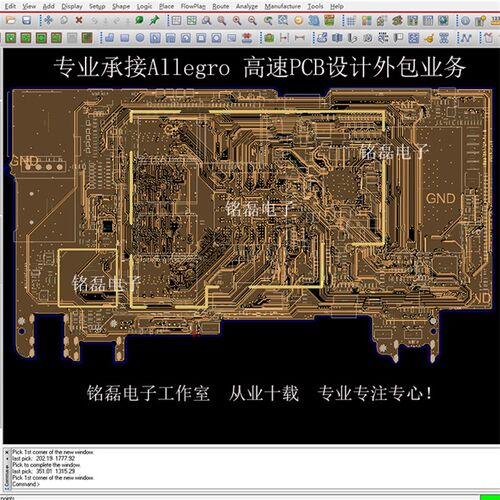The height and width of the screenshot is (500, 500).
Task: Click the 'Pick to complete the window.' line
Action: [x=46, y=465]
